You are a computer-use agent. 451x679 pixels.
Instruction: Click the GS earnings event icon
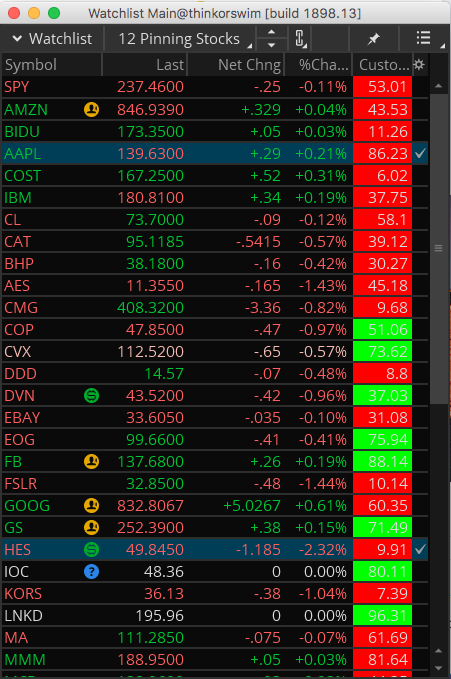pos(91,527)
